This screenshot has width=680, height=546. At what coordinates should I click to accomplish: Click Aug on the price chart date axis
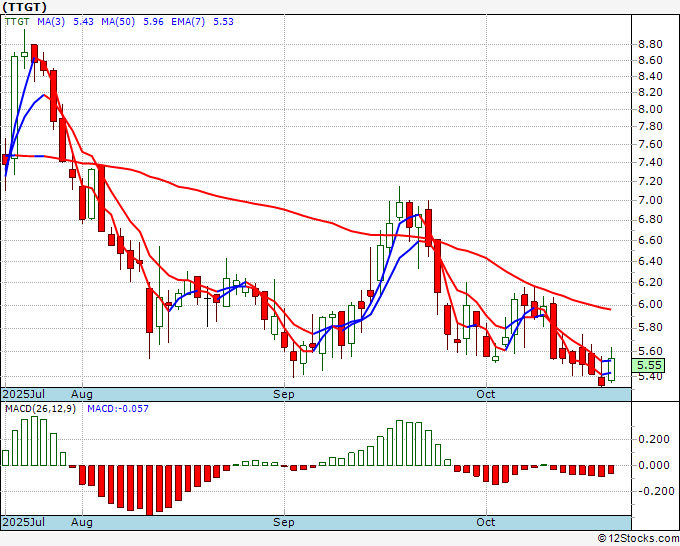[x=82, y=394]
